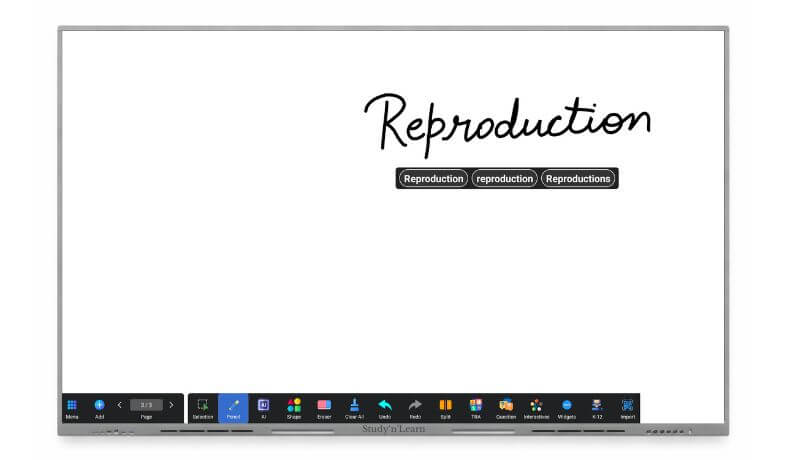The image size is (800, 460).
Task: Add a new page with Add button
Action: (x=99, y=405)
